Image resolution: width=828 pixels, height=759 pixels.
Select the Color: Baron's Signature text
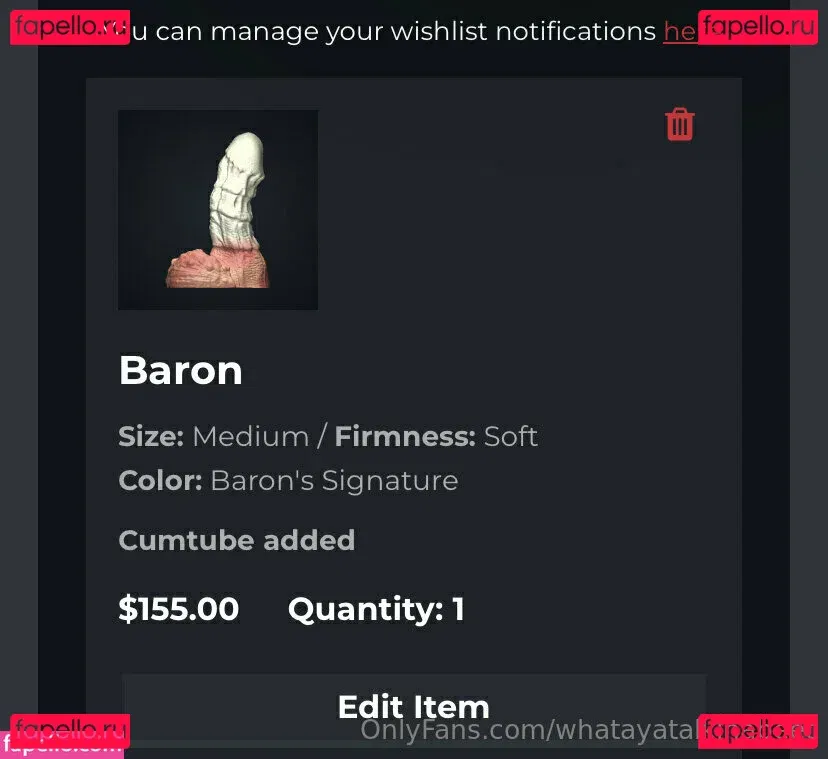point(288,481)
